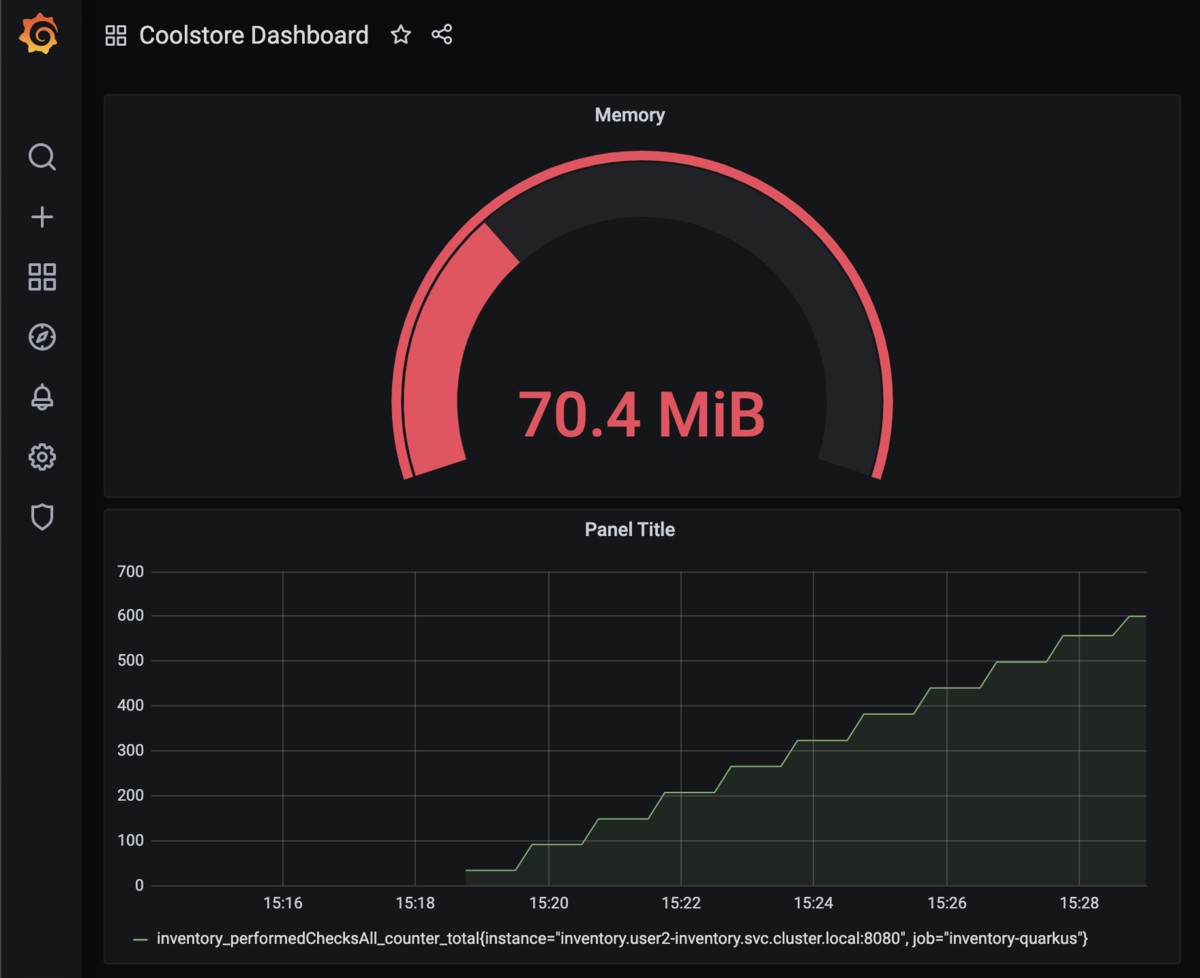Mark dashboard as favorite with star

click(x=401, y=35)
